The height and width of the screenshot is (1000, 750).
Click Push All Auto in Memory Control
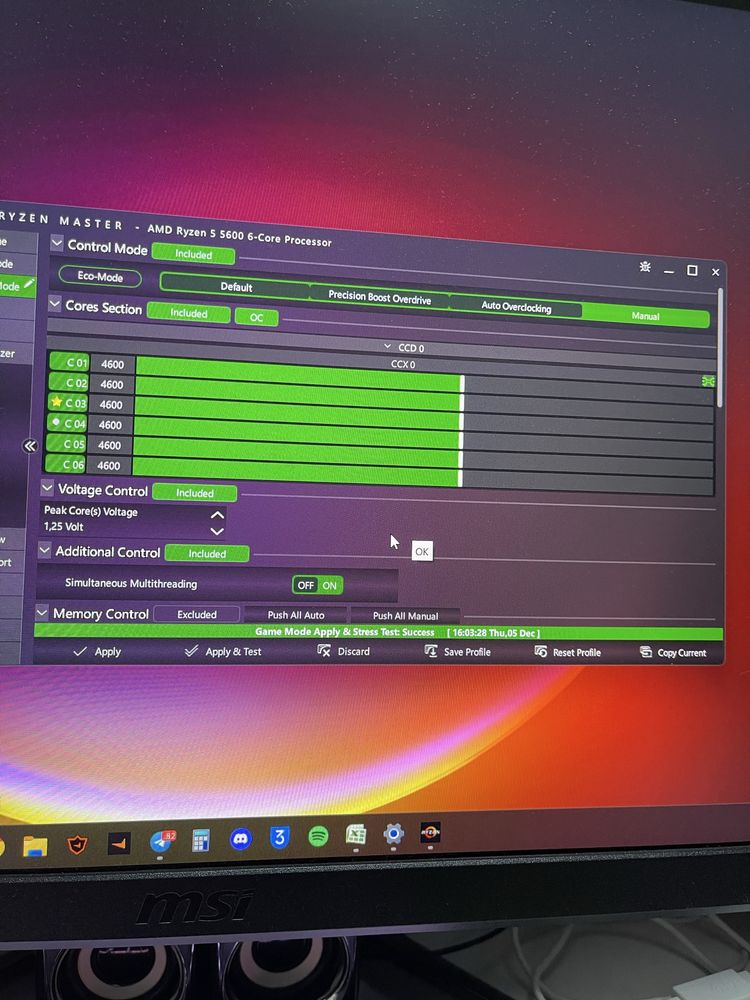(296, 615)
